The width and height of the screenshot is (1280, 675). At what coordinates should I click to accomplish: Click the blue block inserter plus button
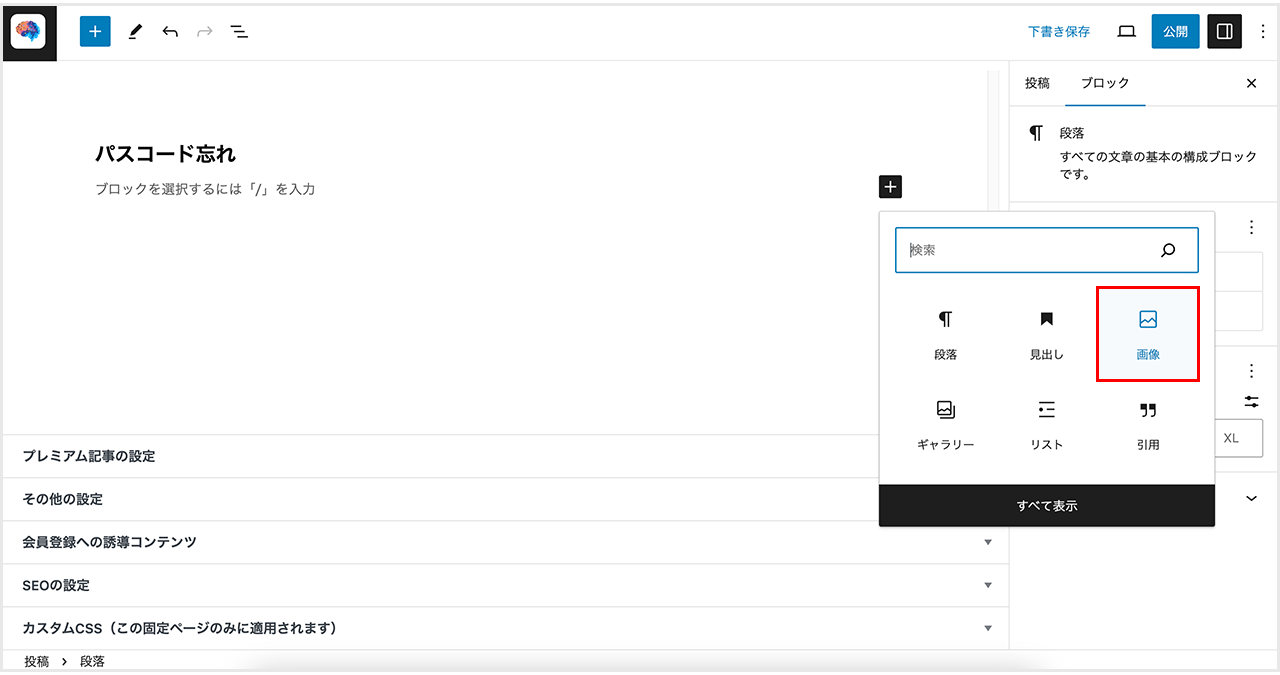tap(95, 31)
